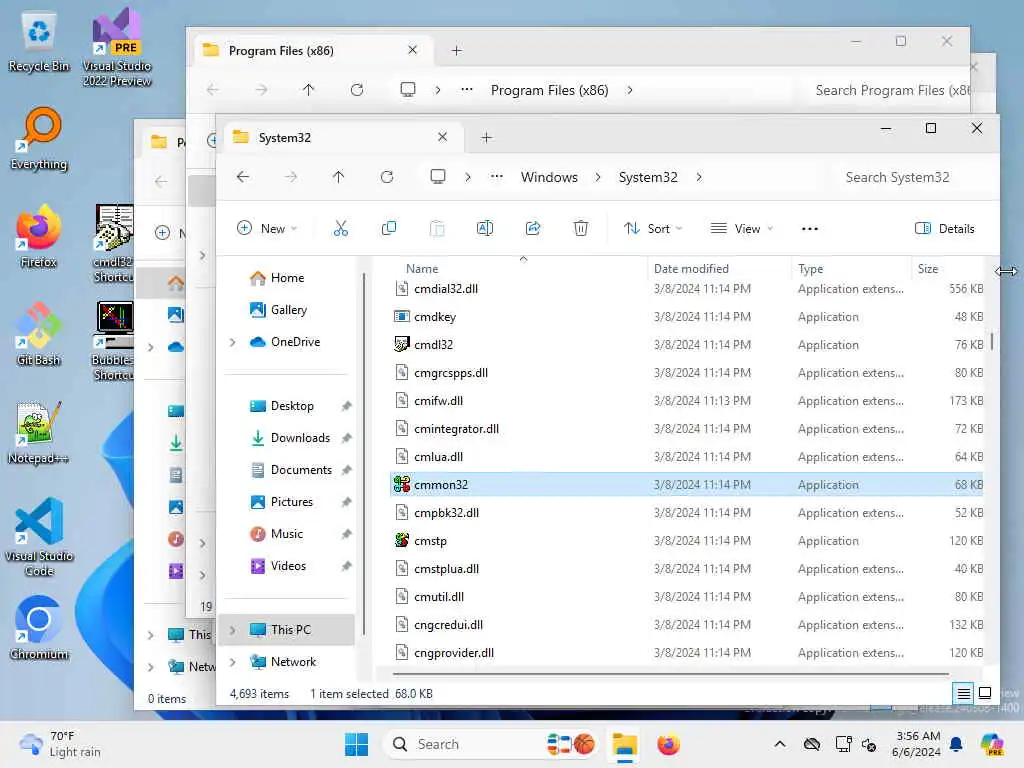Select the Recycle Bin desktop icon

(x=39, y=42)
